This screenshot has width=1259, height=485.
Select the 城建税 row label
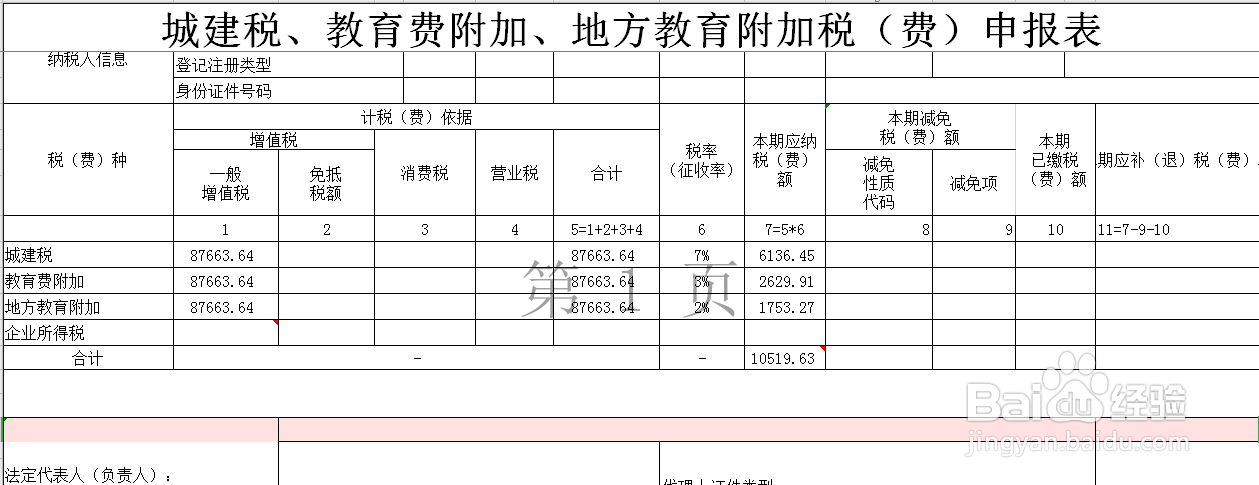(88, 255)
